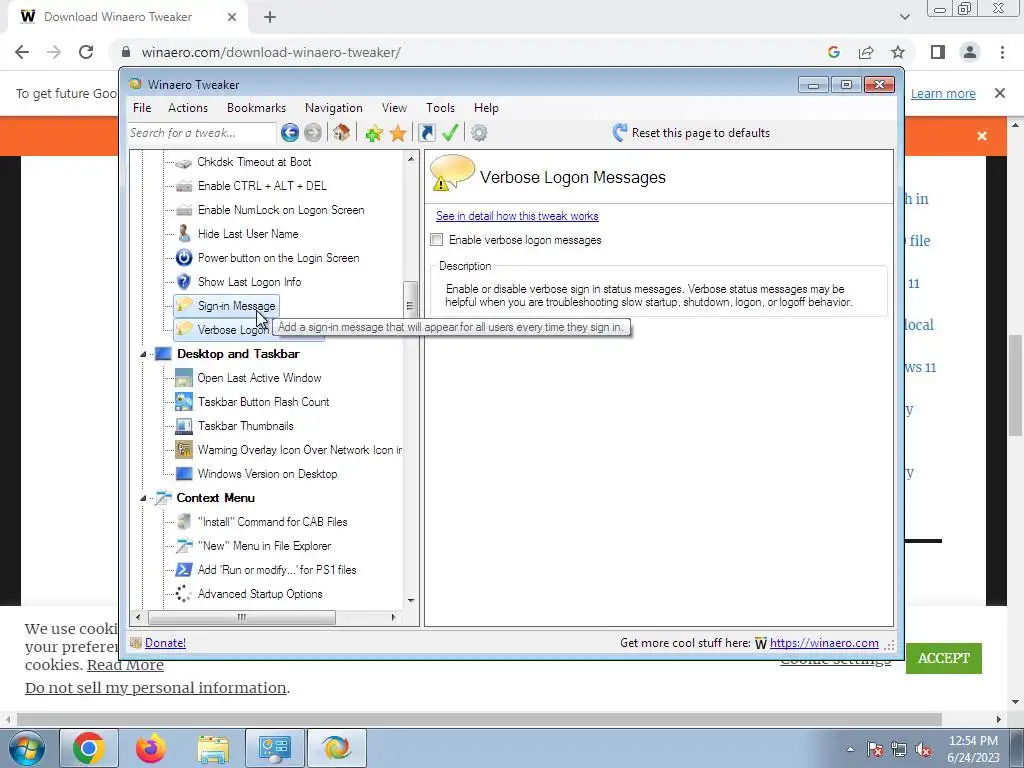
Task: Select the Sign-in Message tree item
Action: [x=225, y=306]
